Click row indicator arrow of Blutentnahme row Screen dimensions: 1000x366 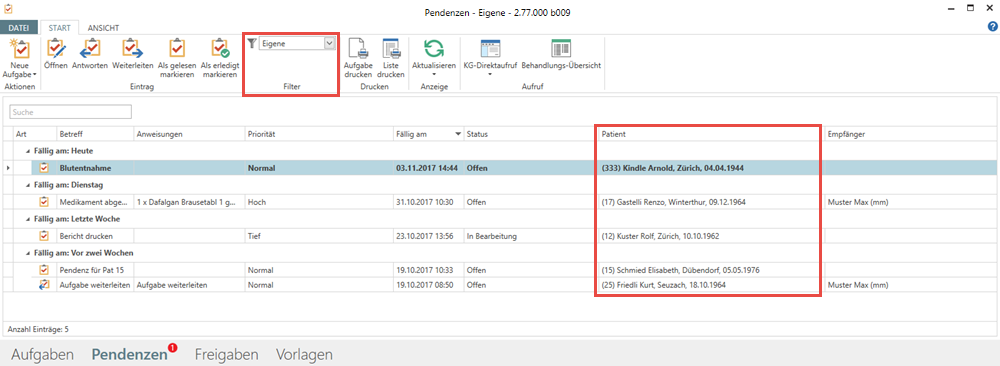(8, 168)
